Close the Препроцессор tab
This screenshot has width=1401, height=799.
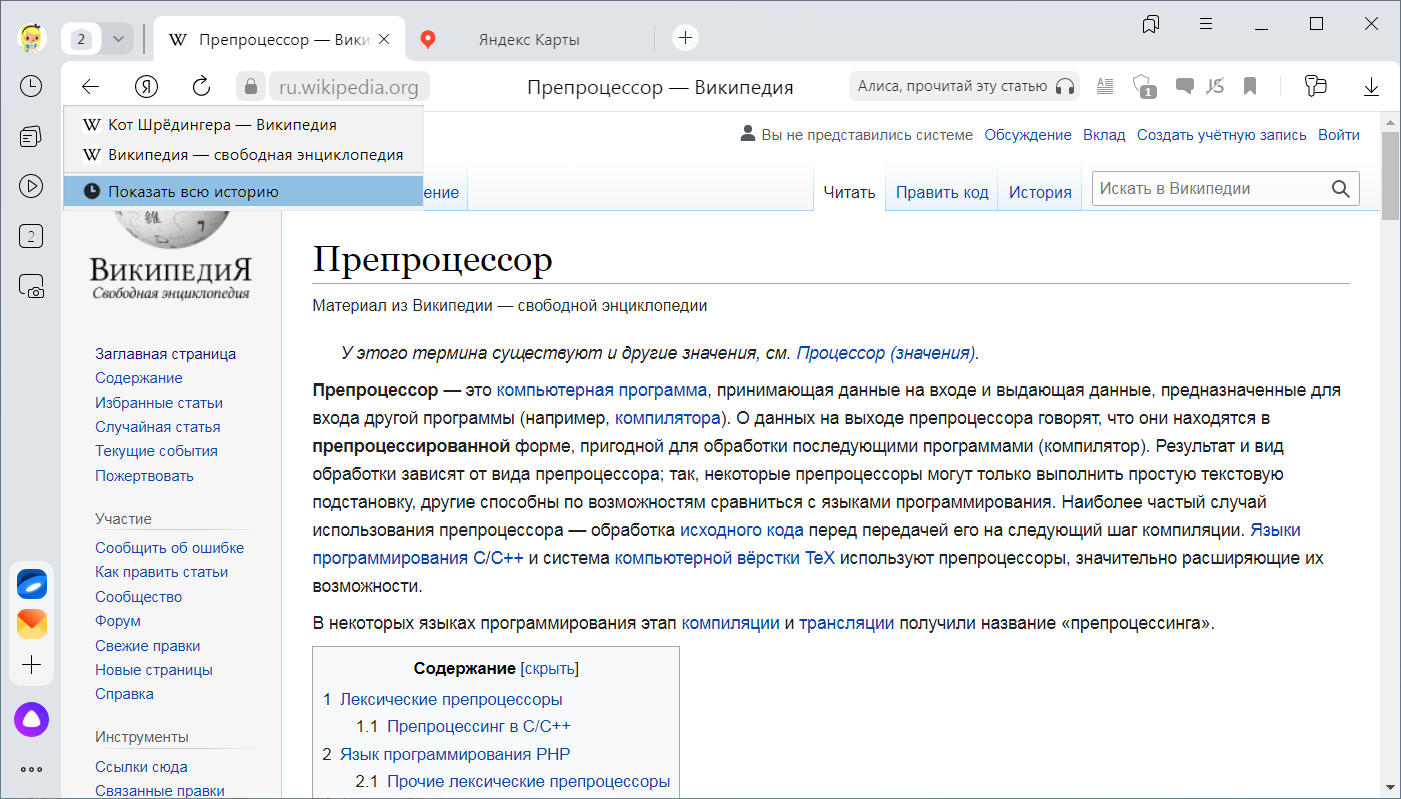[x=385, y=39]
